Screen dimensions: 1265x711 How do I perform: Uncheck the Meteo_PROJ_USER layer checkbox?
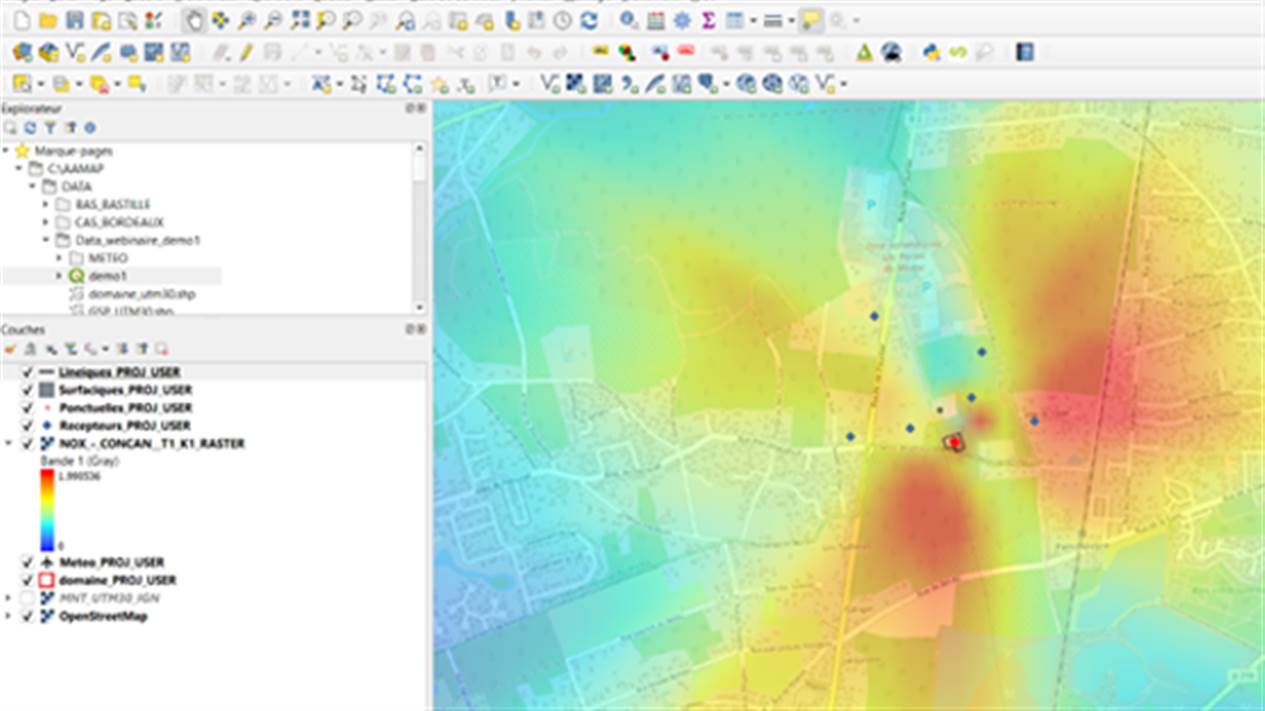tap(27, 562)
